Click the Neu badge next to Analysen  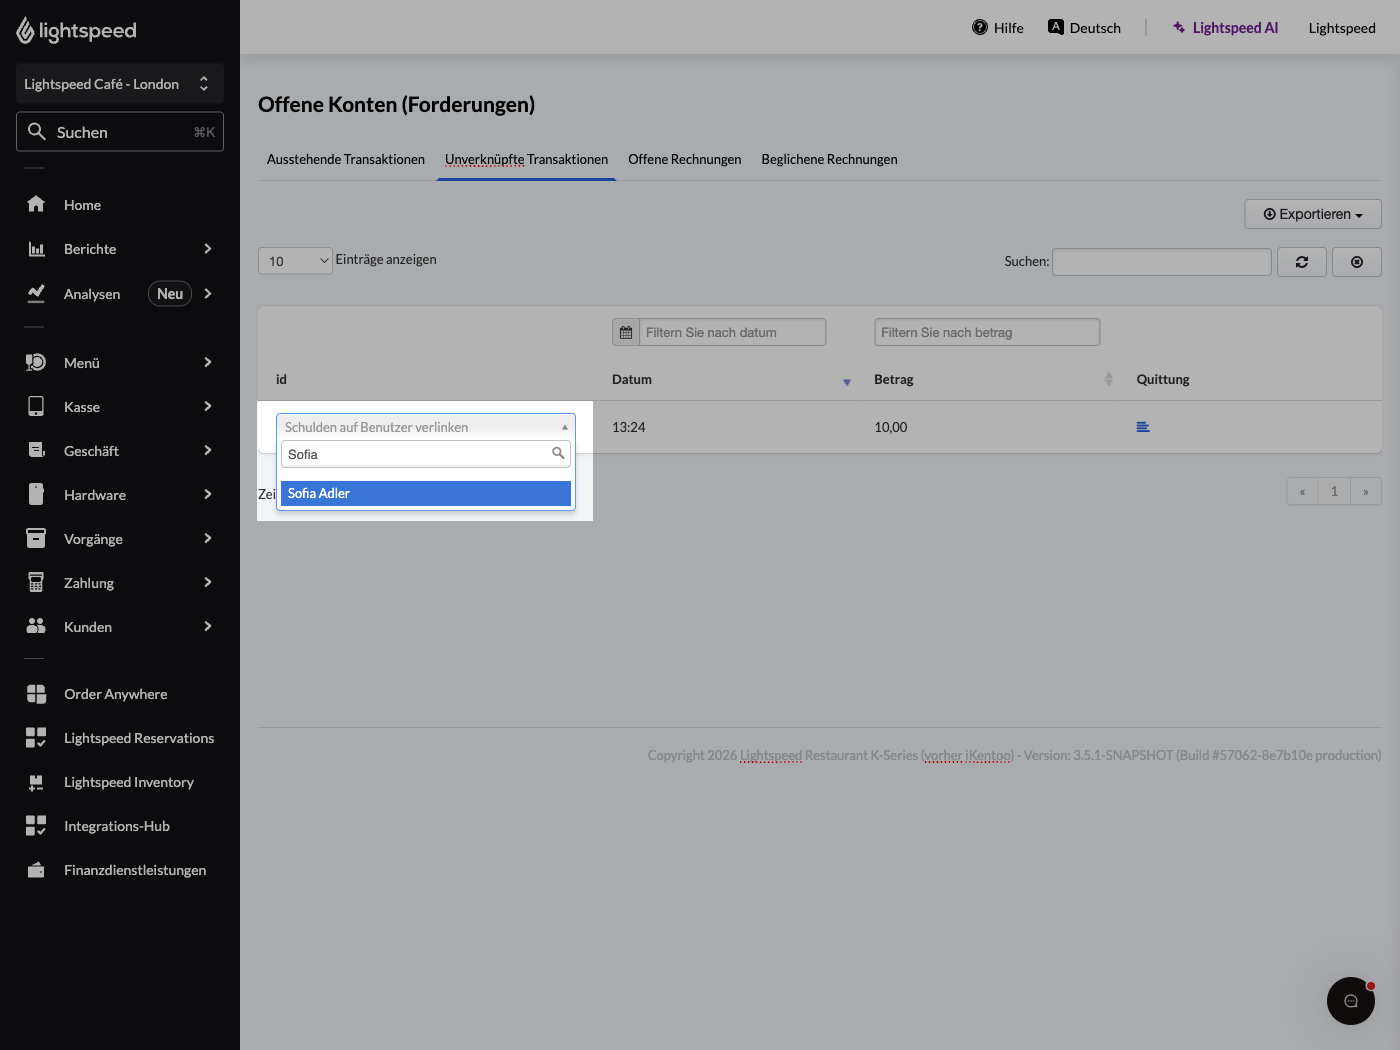[x=170, y=293]
